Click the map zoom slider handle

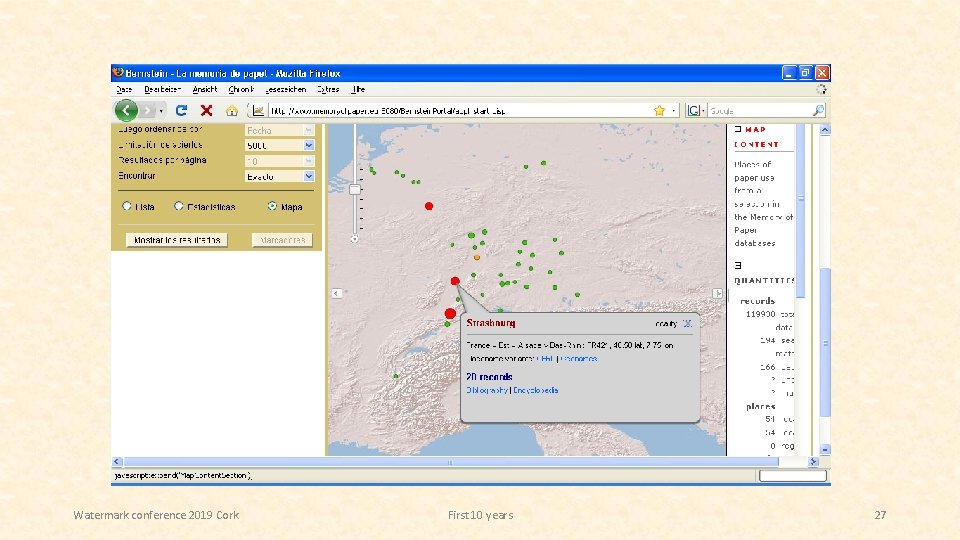click(354, 189)
